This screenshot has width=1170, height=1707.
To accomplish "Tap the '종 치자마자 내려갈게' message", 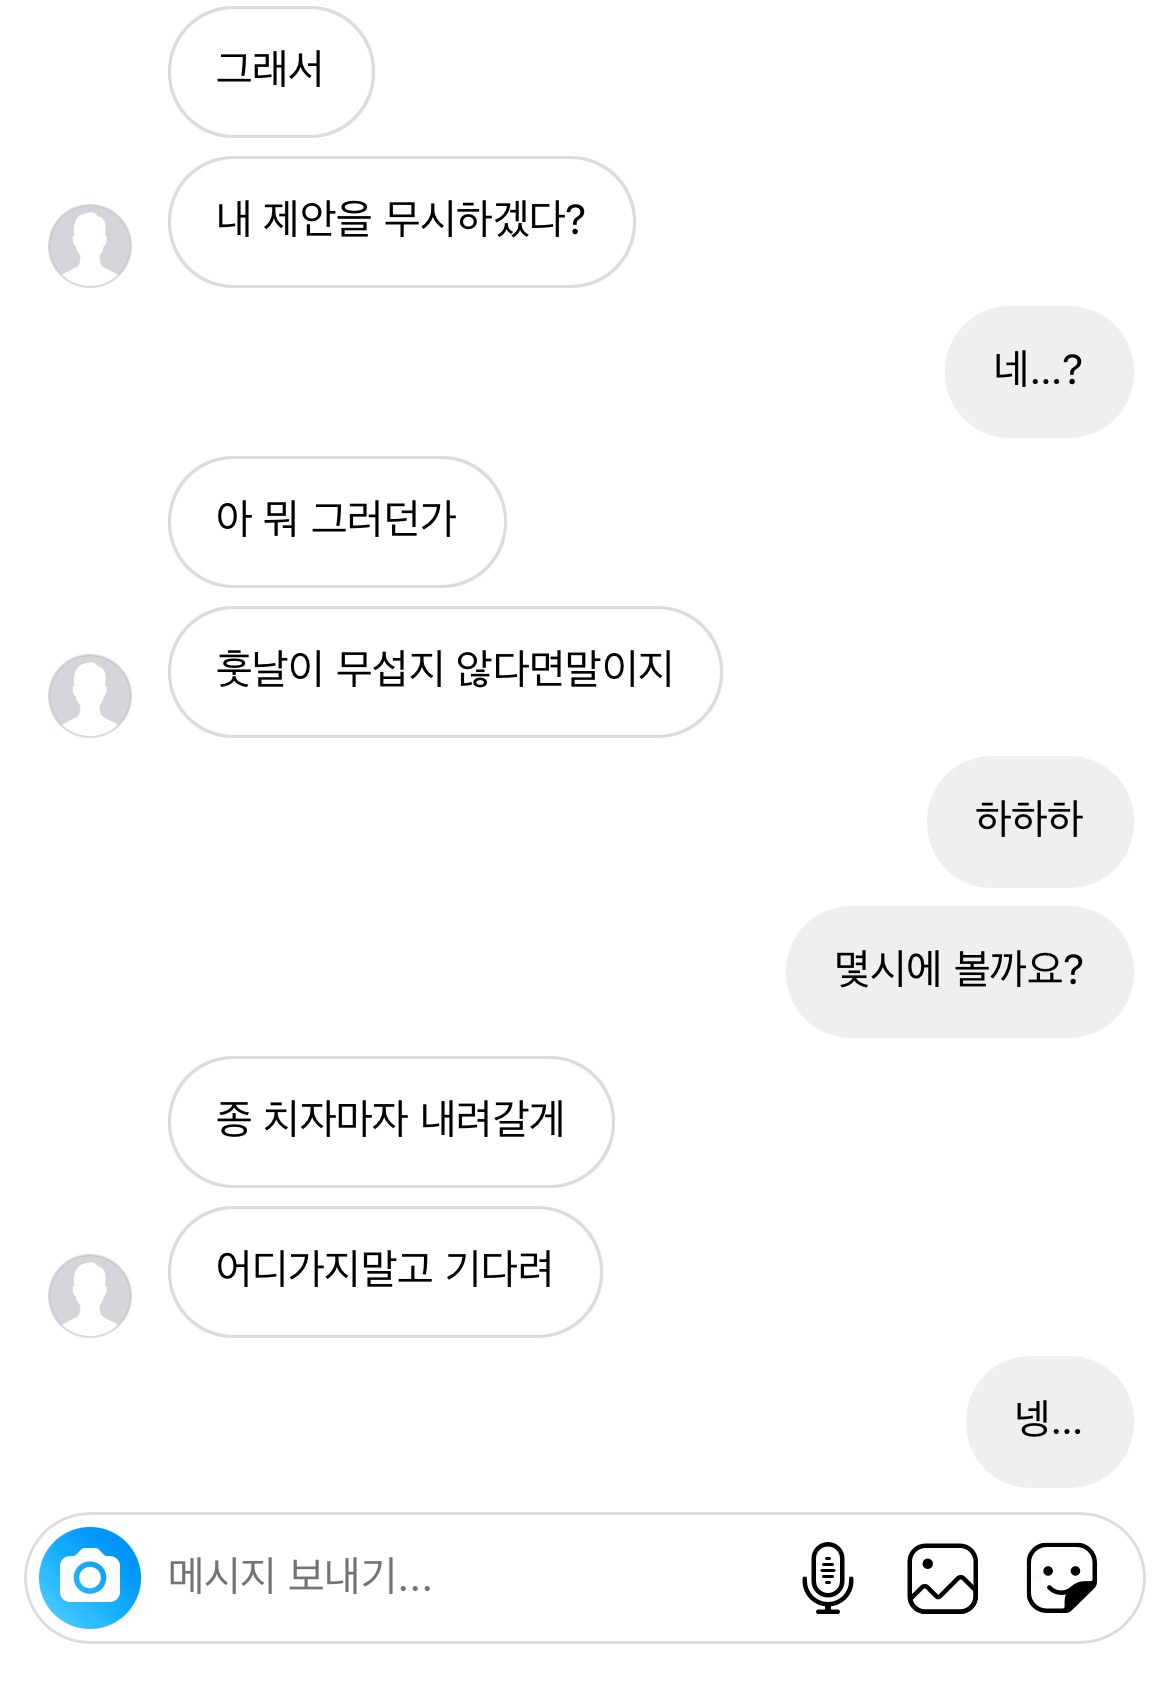I will pyautogui.click(x=391, y=1122).
